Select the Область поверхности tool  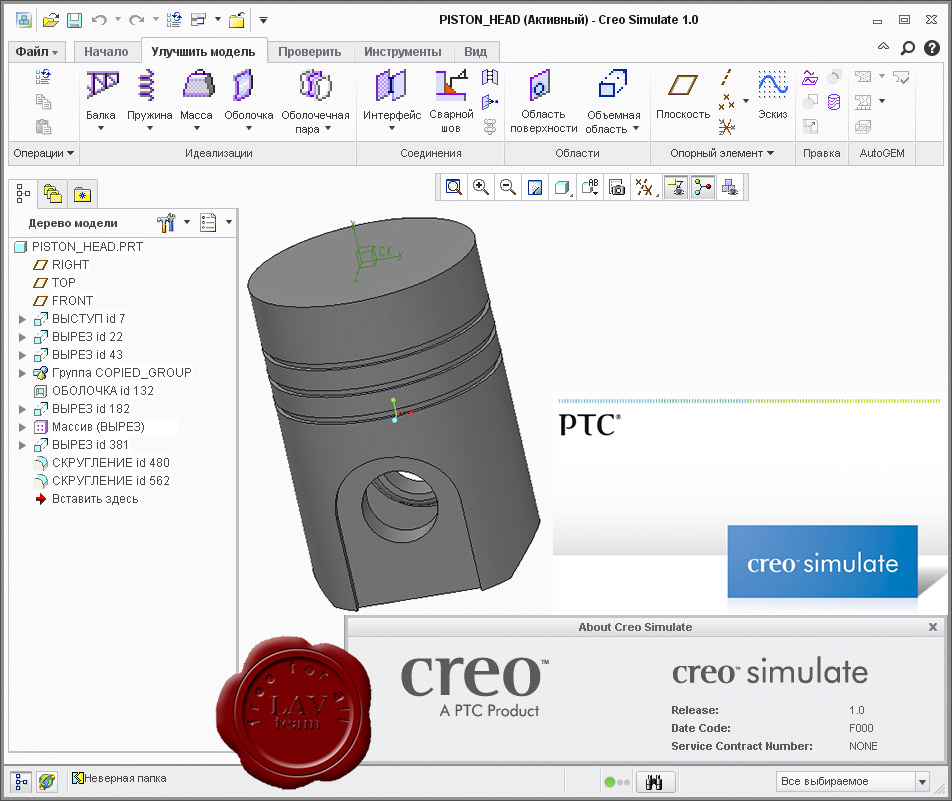tap(543, 100)
